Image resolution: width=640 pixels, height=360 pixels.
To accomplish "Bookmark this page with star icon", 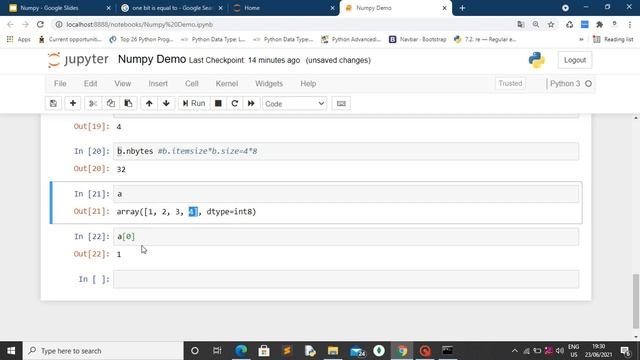I will pos(551,24).
